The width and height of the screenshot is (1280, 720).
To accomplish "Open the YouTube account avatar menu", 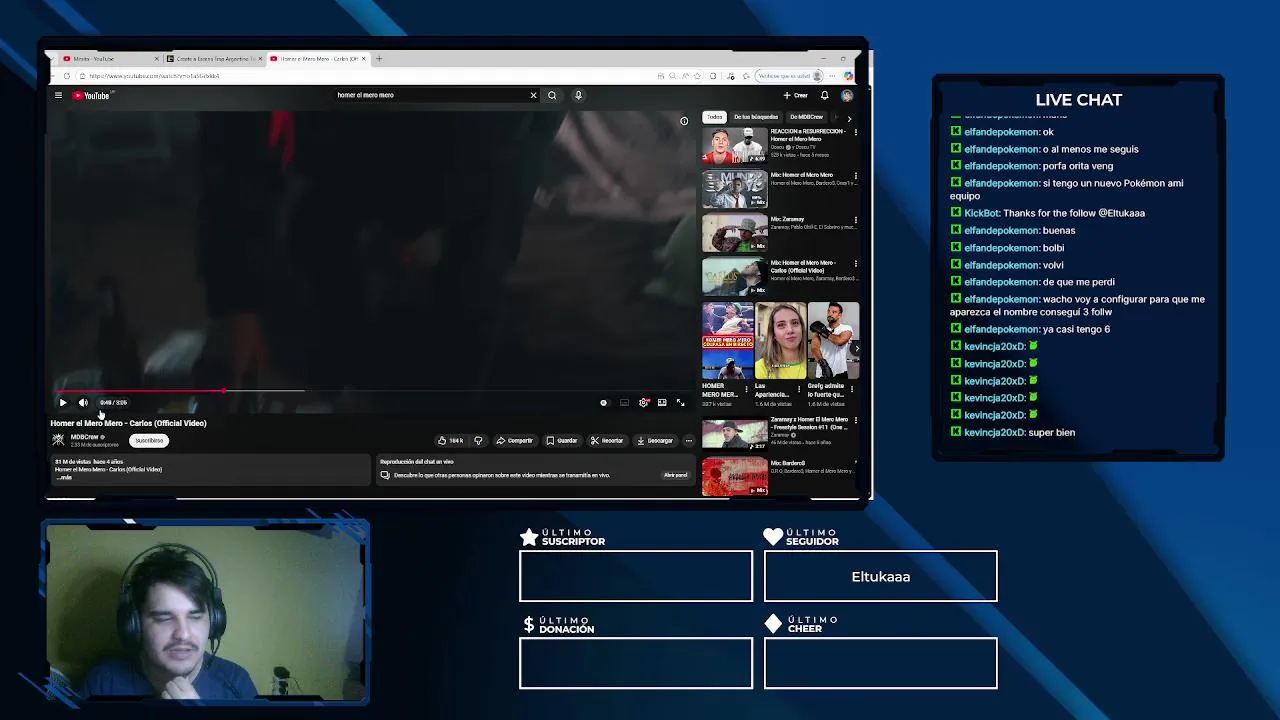I will tap(847, 95).
